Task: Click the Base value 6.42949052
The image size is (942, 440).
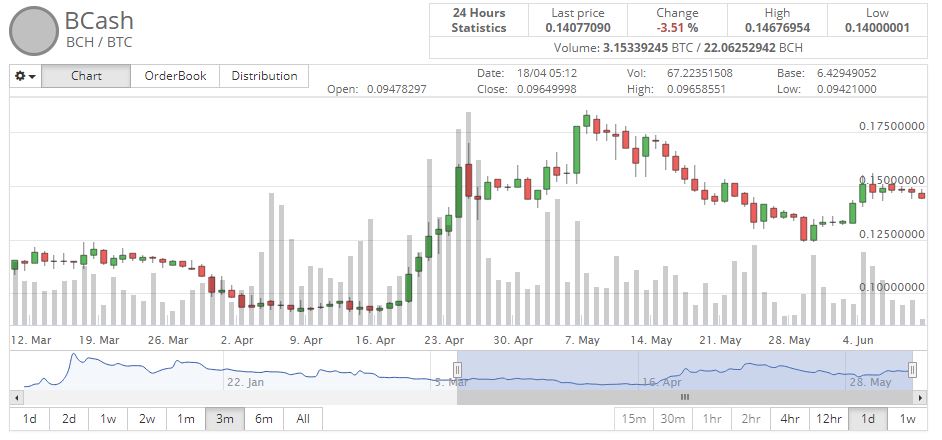Action: [846, 73]
